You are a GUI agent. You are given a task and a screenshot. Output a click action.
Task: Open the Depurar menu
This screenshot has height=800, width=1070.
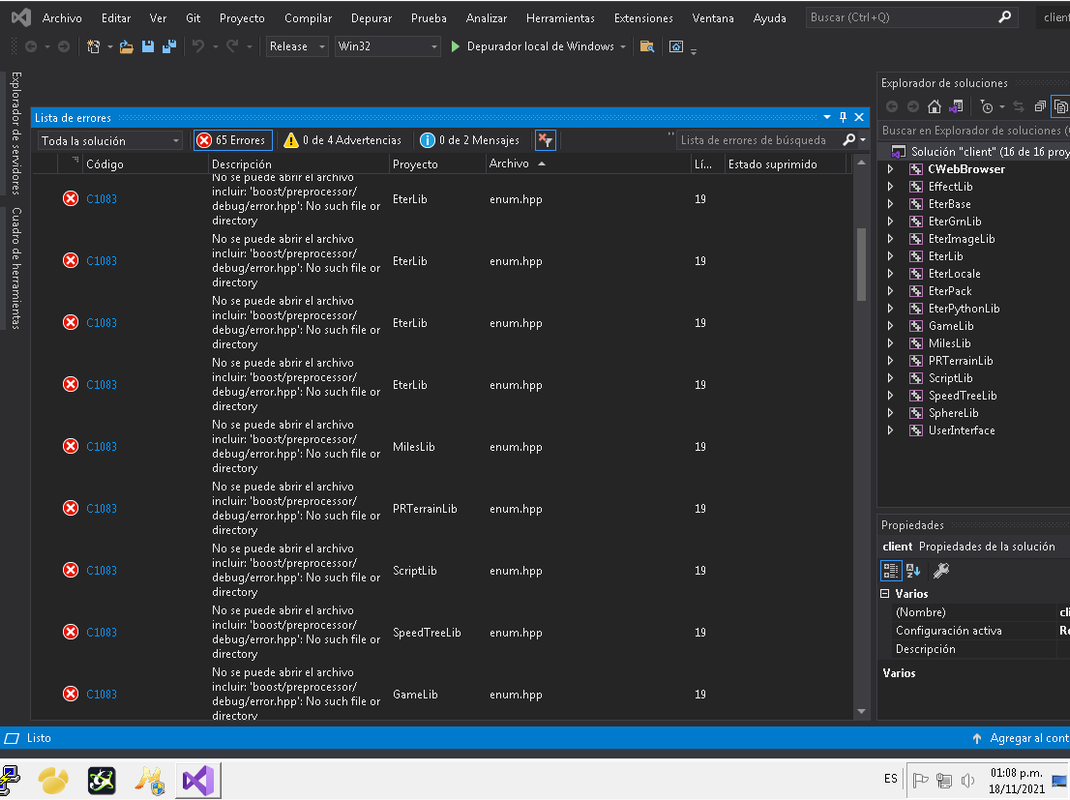[x=371, y=18]
